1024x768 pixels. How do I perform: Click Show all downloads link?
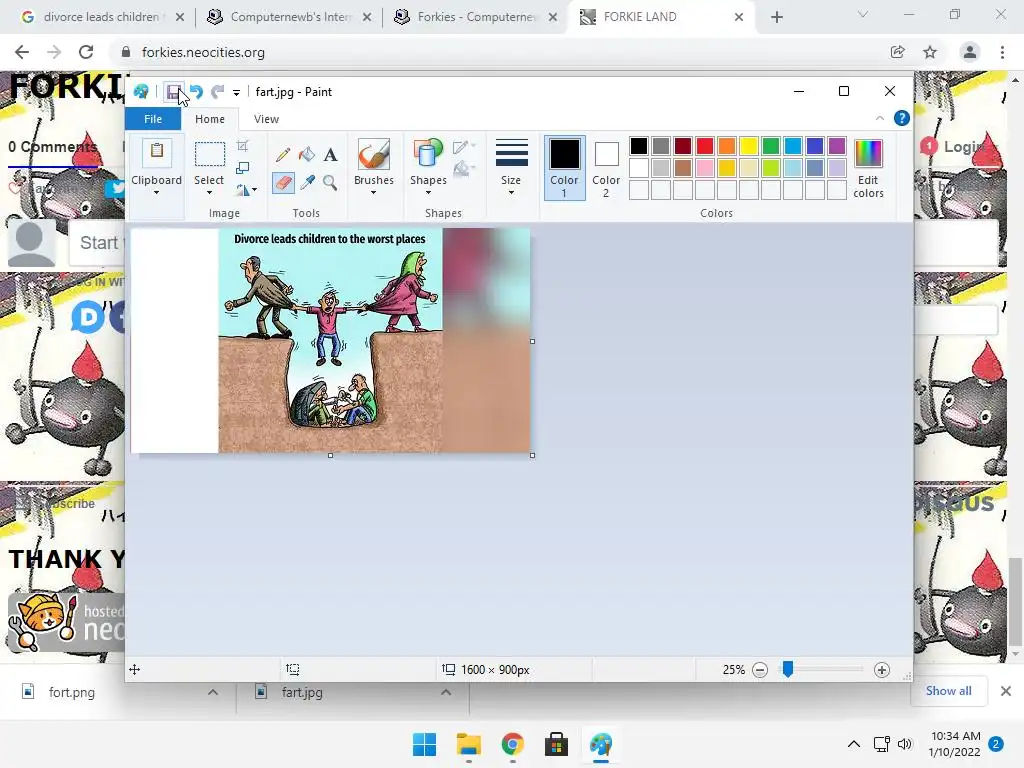pyautogui.click(x=948, y=691)
